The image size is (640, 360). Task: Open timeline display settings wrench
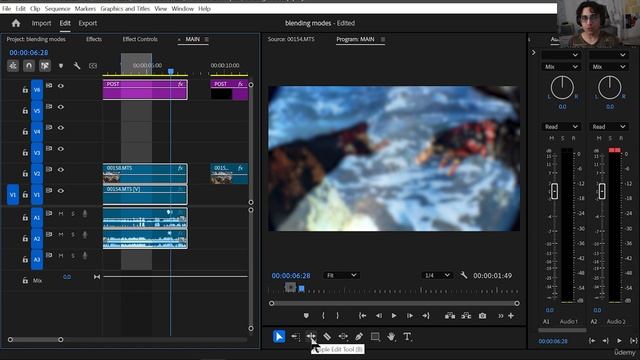77,65
